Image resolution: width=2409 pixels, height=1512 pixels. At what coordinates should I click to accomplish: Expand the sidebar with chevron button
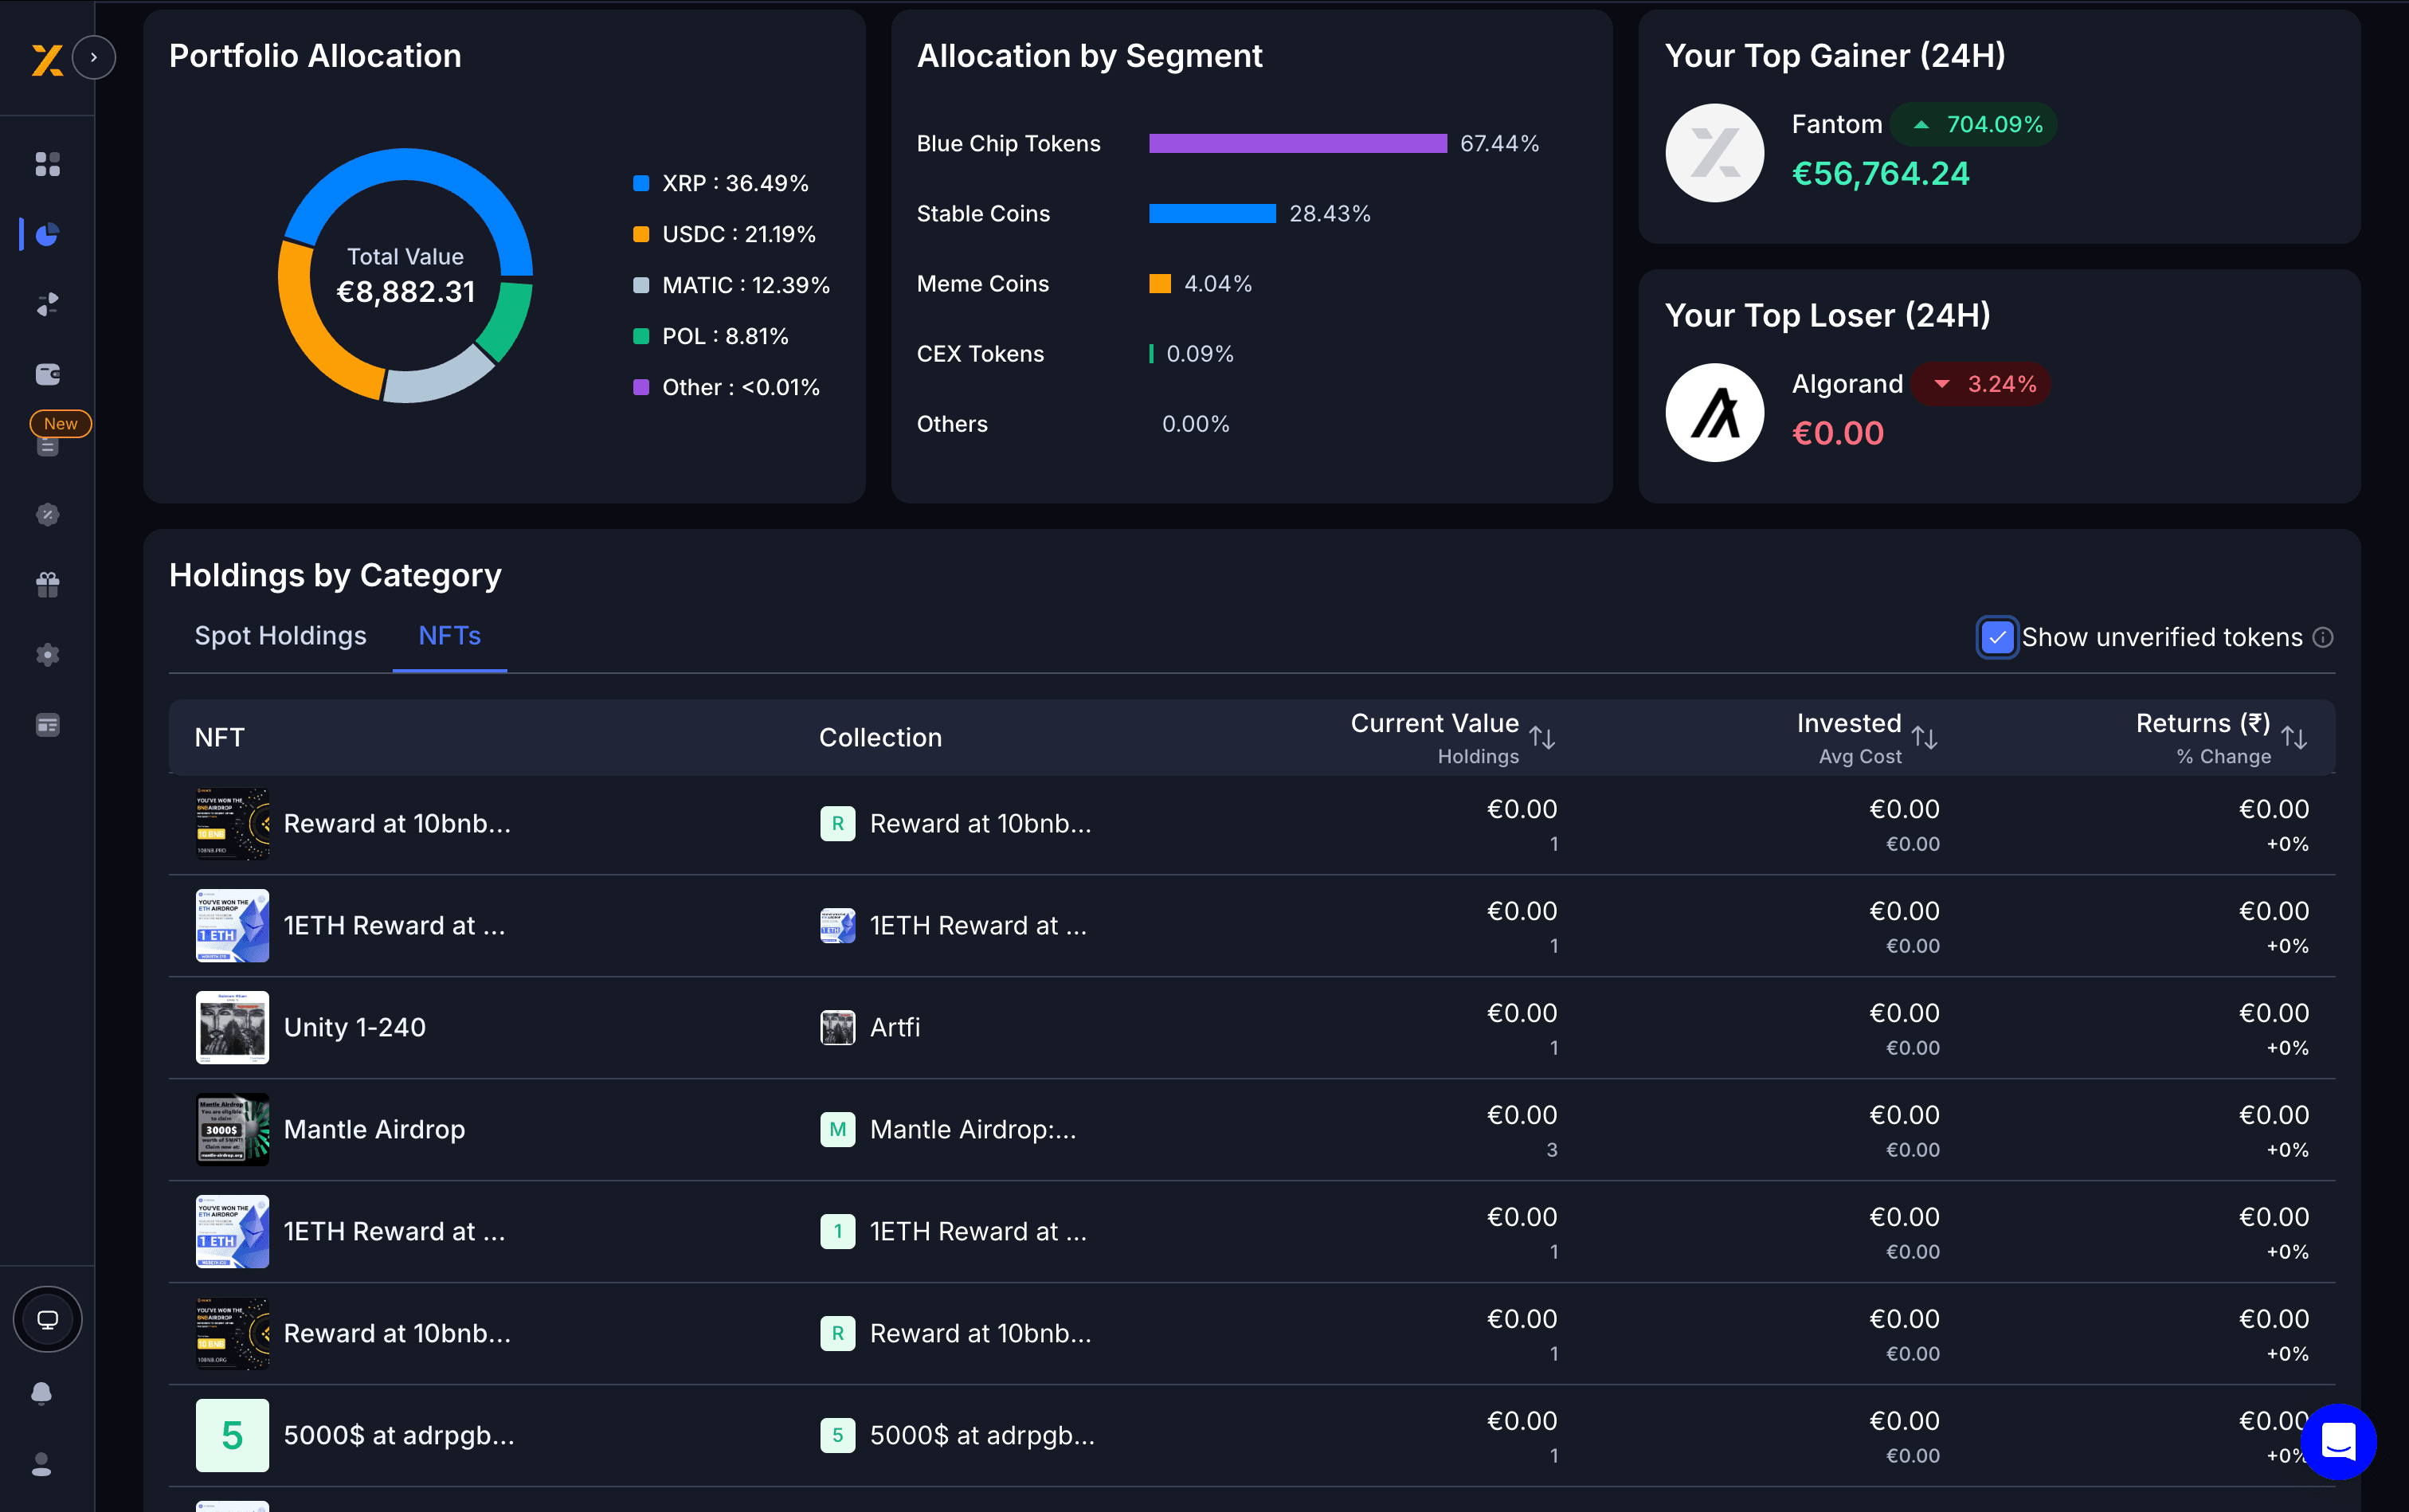[x=94, y=57]
